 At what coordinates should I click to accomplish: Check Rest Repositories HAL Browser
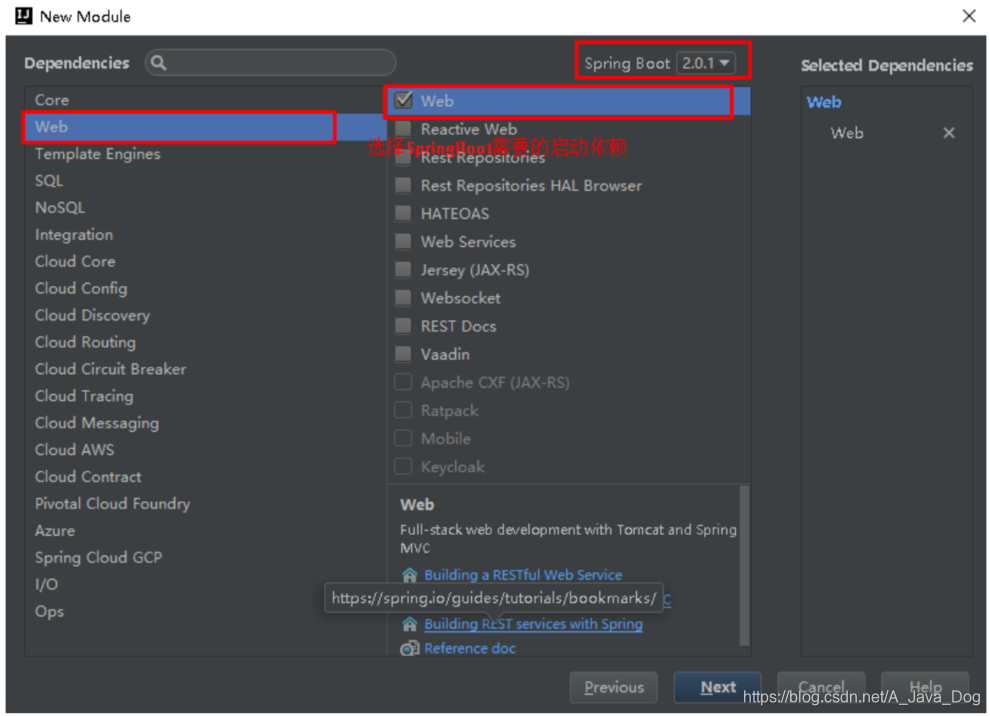(403, 185)
